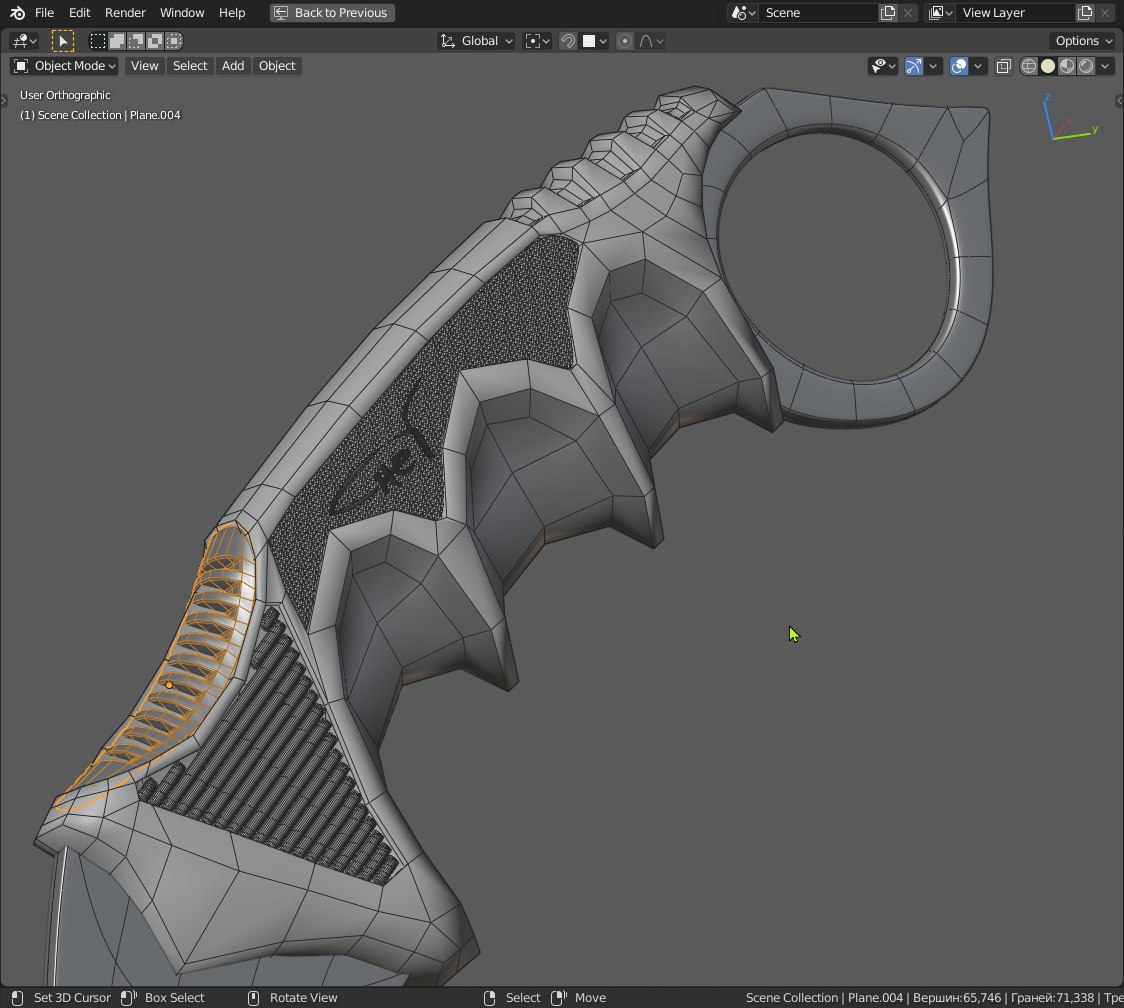Click the scene statistics in status bar
The width and height of the screenshot is (1124, 1008).
(x=934, y=998)
